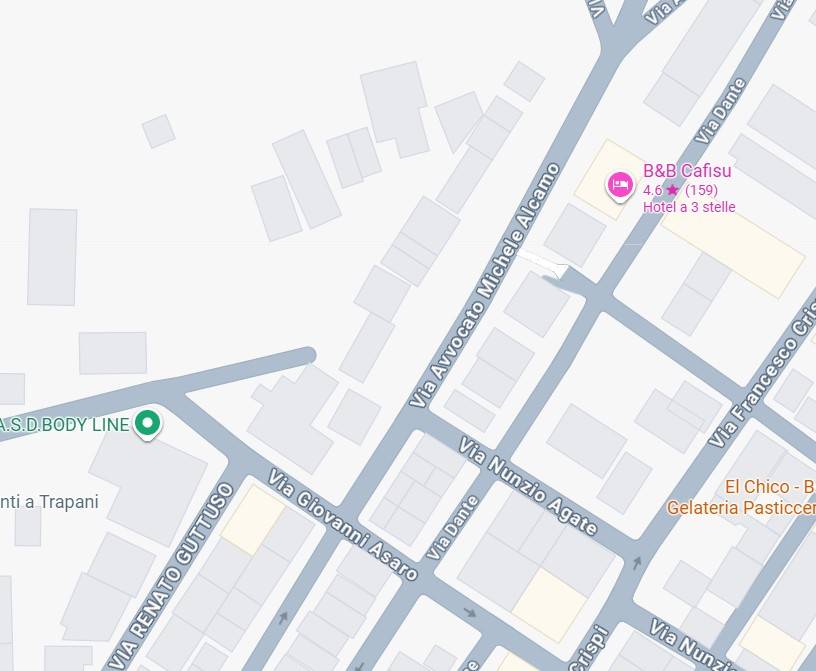The height and width of the screenshot is (671, 816).
Task: Click the VIA RENATO GUTTUSO street label
Action: pos(173,575)
